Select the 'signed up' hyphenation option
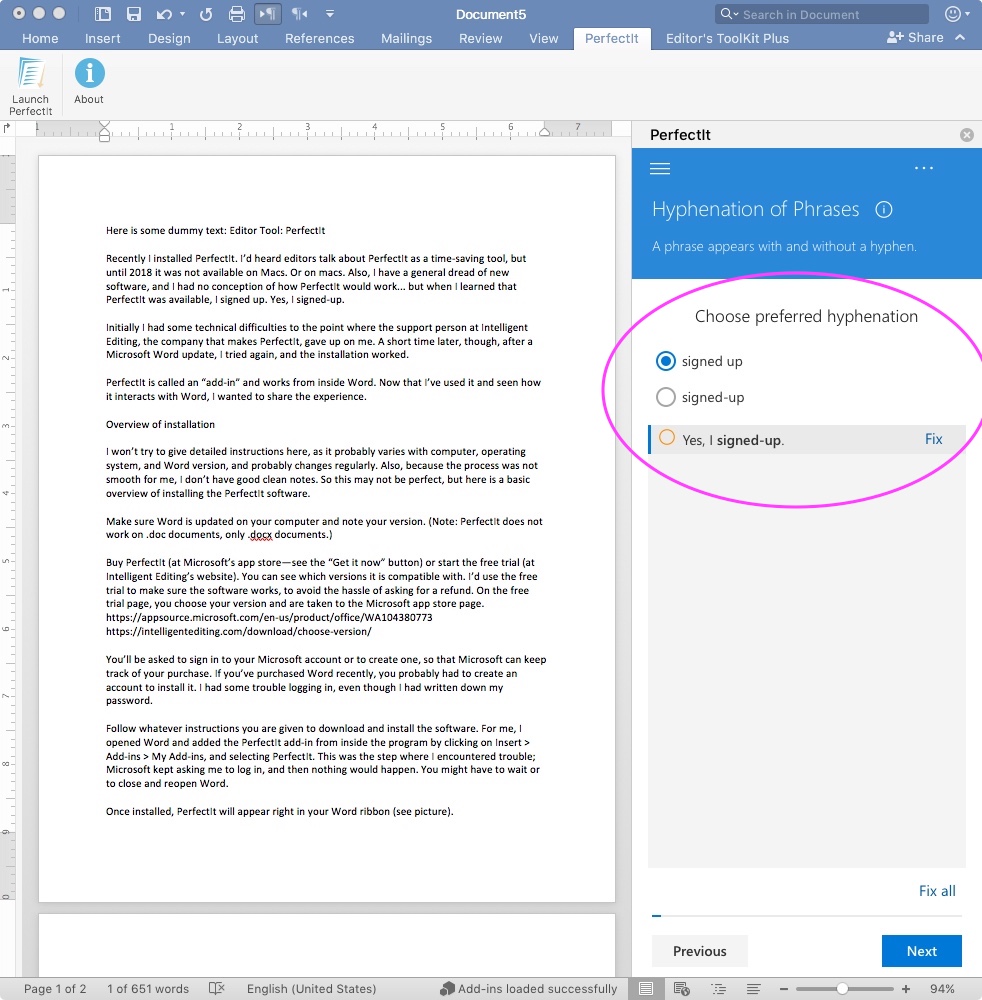This screenshot has height=1000, width=982. pyautogui.click(x=665, y=361)
